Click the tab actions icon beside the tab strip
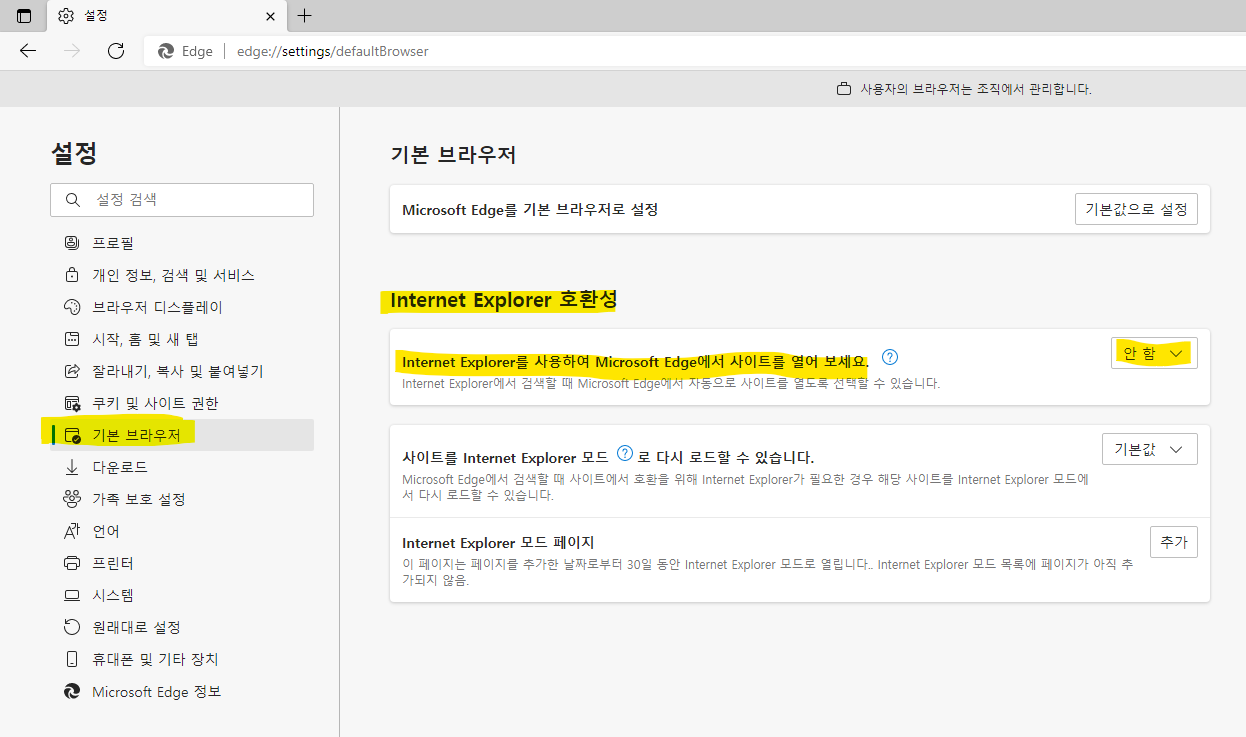The height and width of the screenshot is (737, 1246). coord(24,16)
